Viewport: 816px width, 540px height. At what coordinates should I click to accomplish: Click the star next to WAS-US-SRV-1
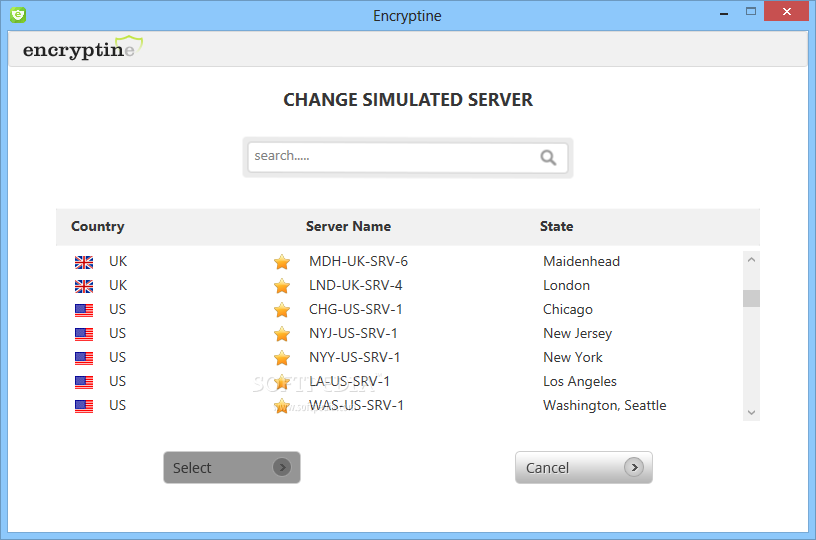pyautogui.click(x=282, y=406)
